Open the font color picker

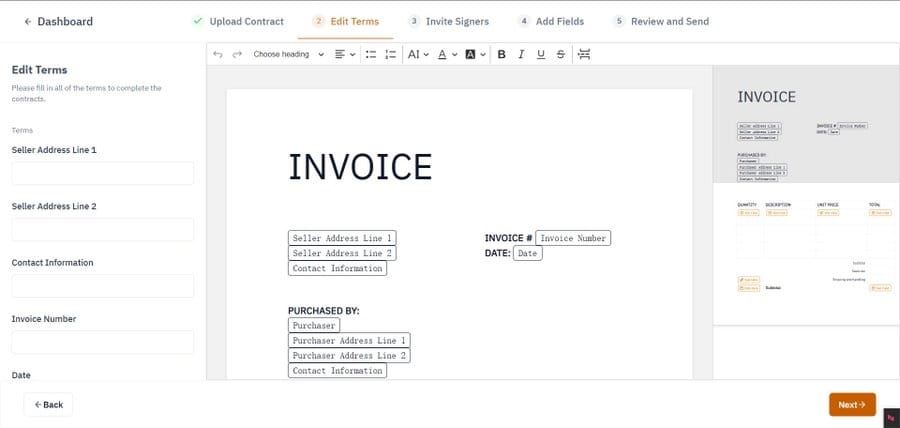[446, 54]
